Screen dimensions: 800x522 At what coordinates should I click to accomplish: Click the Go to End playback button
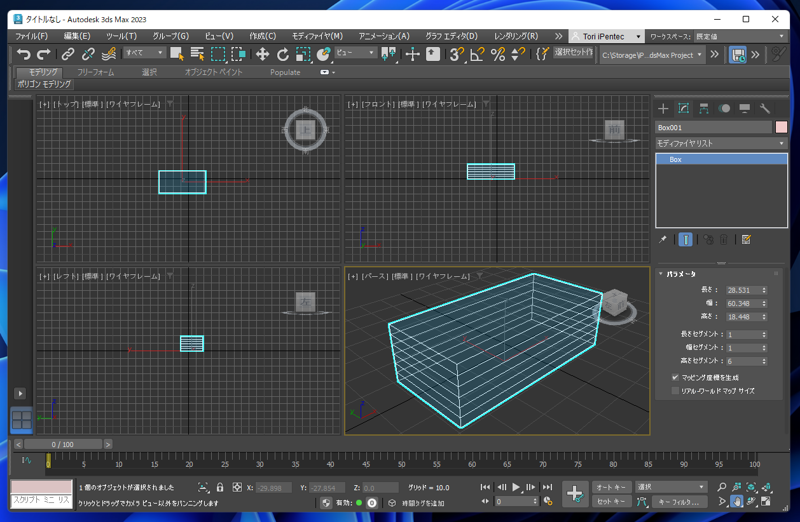(547, 487)
